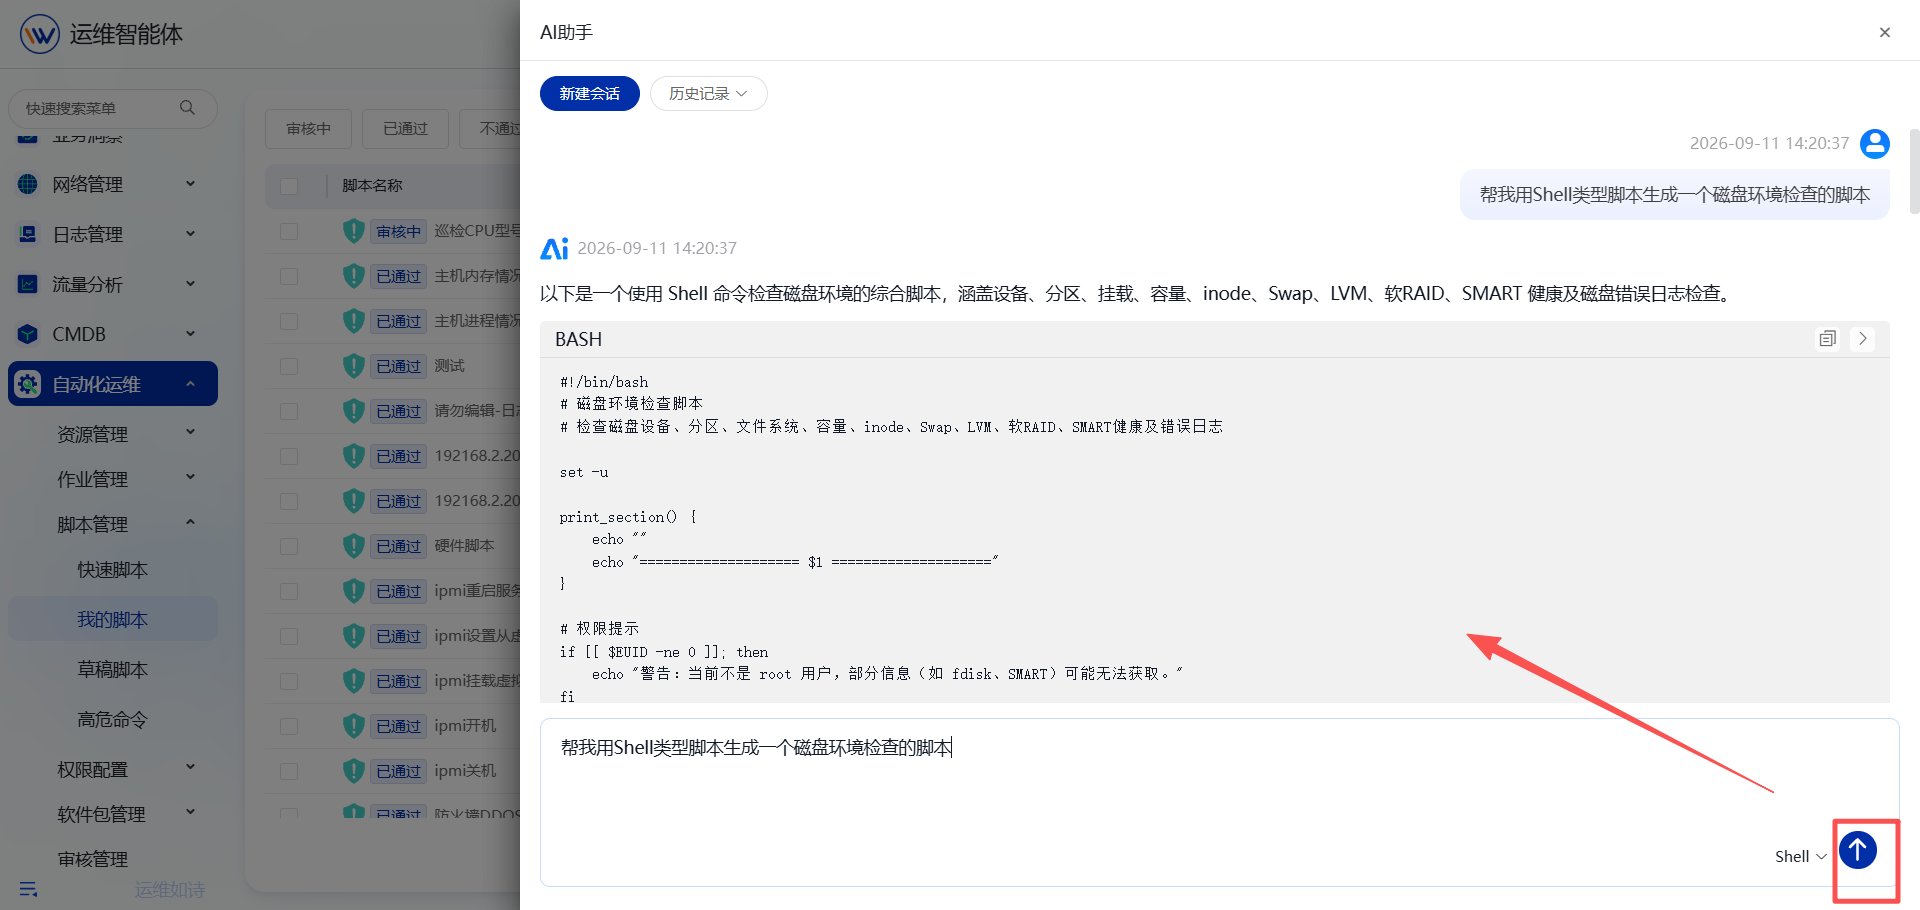Copy the BASH code block
Viewport: 1920px width, 910px height.
(1827, 339)
